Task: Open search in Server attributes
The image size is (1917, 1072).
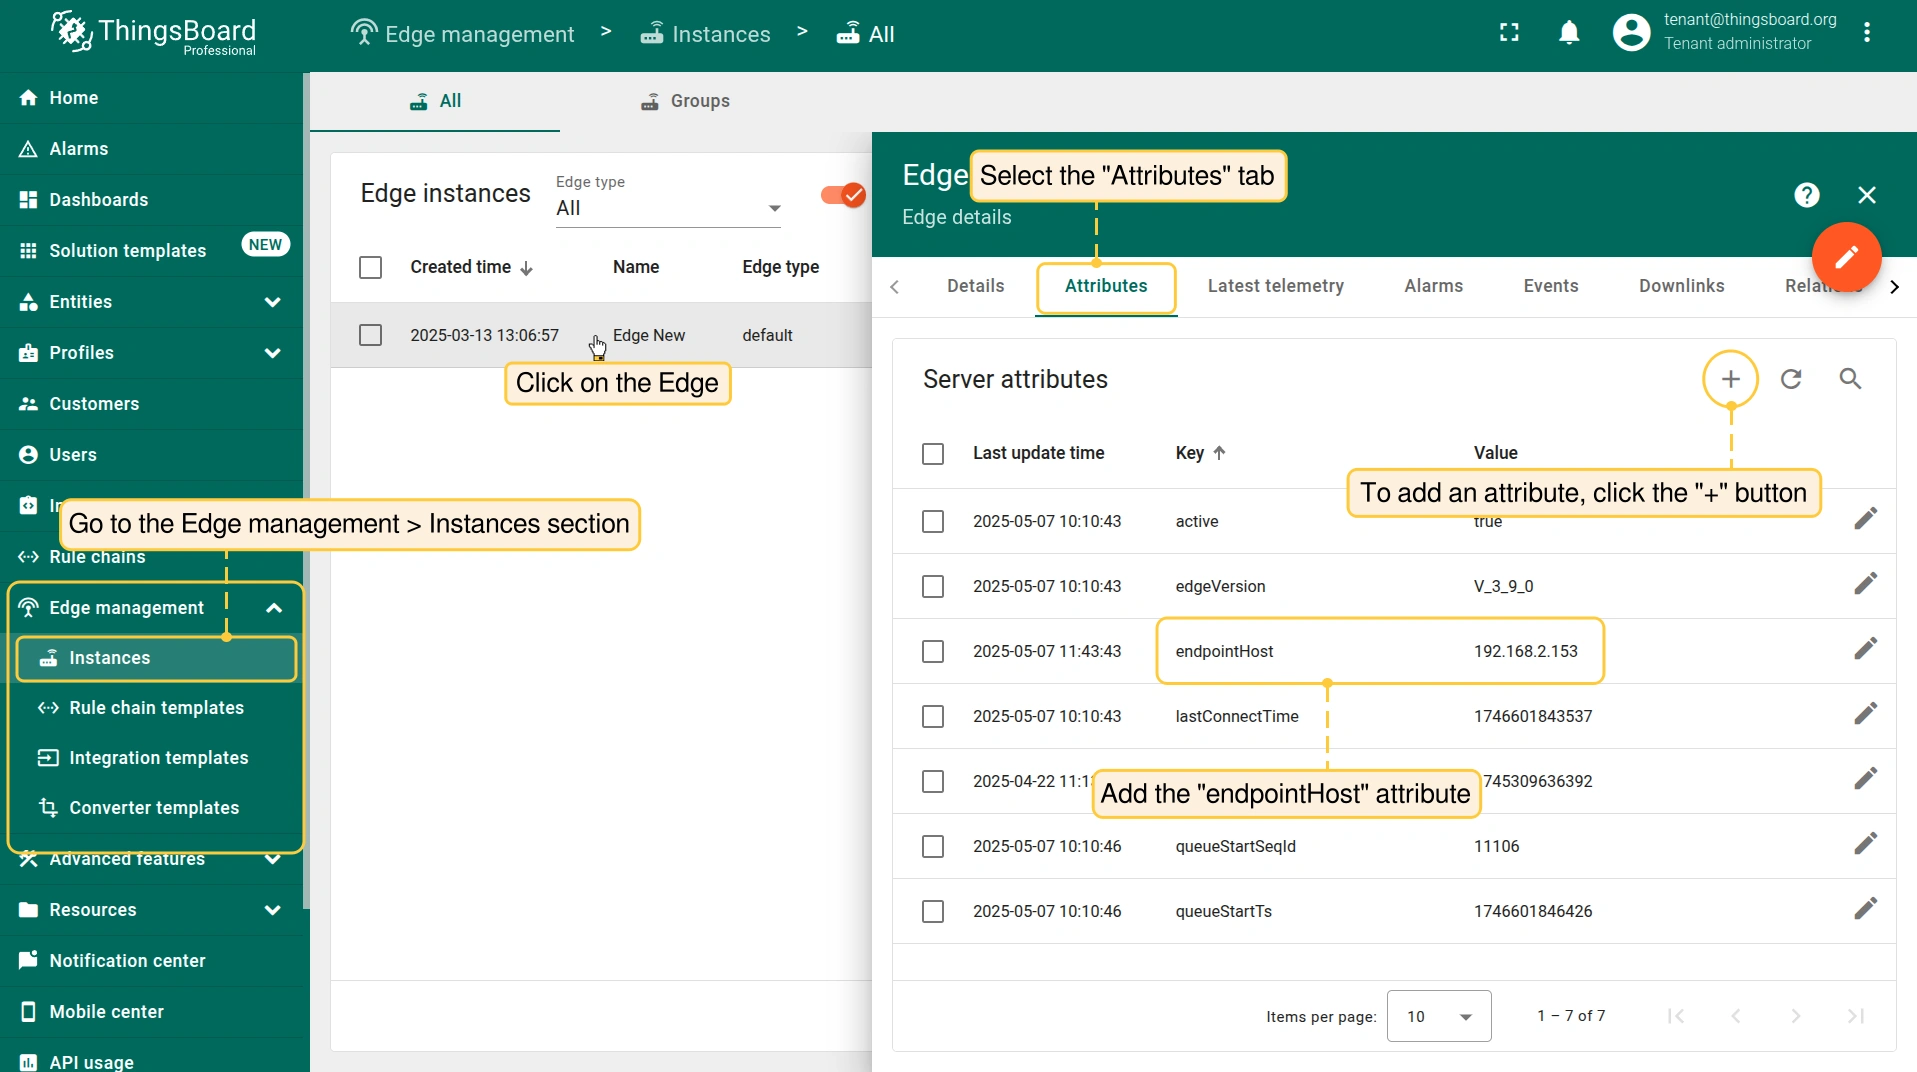Action: pos(1850,379)
